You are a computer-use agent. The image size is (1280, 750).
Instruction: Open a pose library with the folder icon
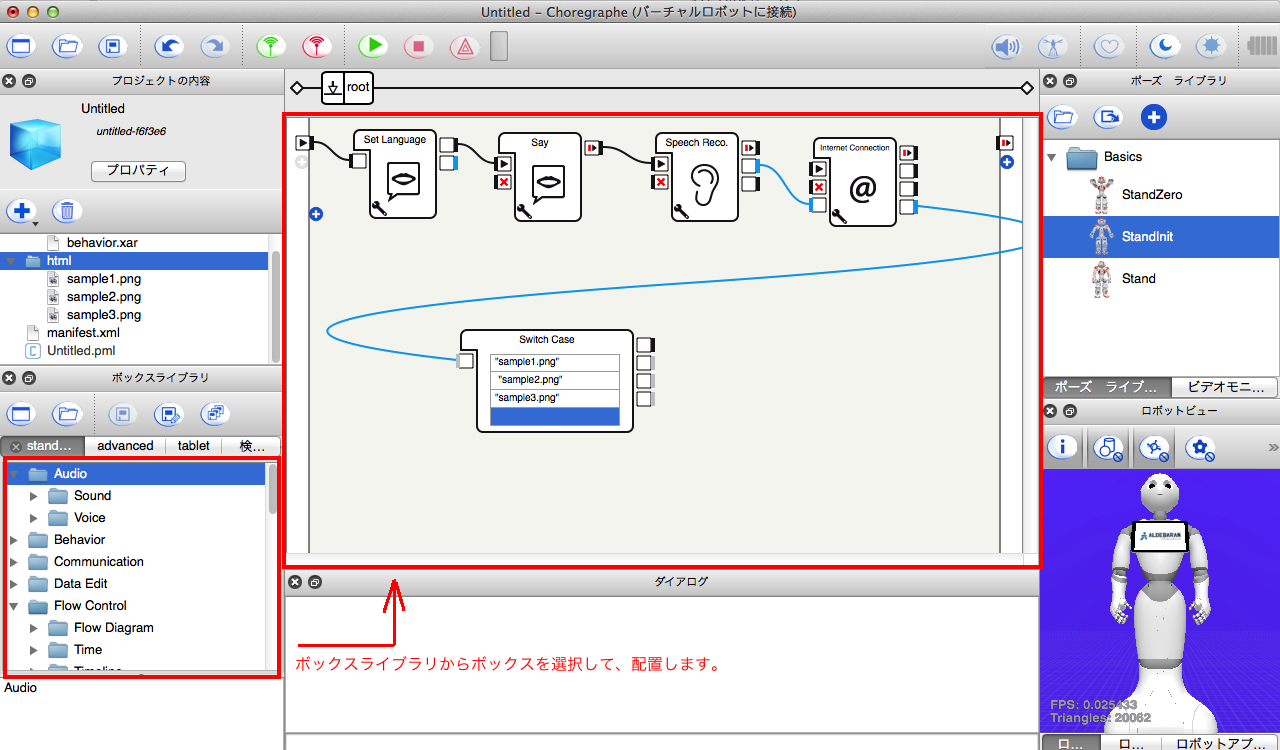(x=1062, y=117)
